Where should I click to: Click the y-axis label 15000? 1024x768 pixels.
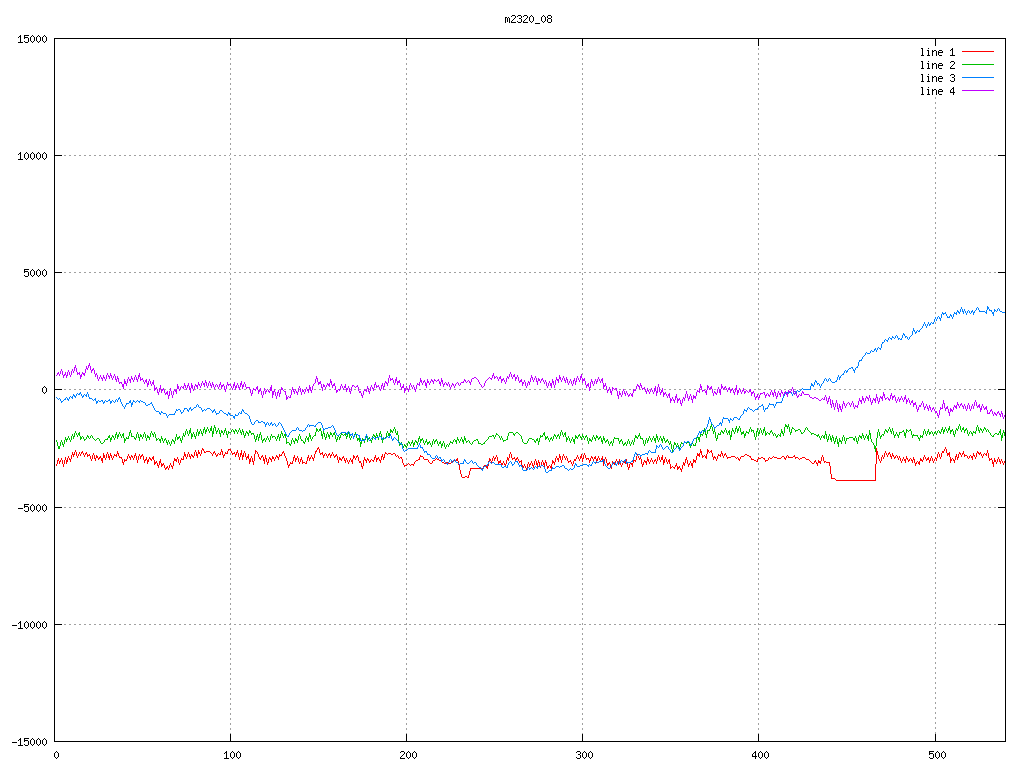pyautogui.click(x=32, y=39)
